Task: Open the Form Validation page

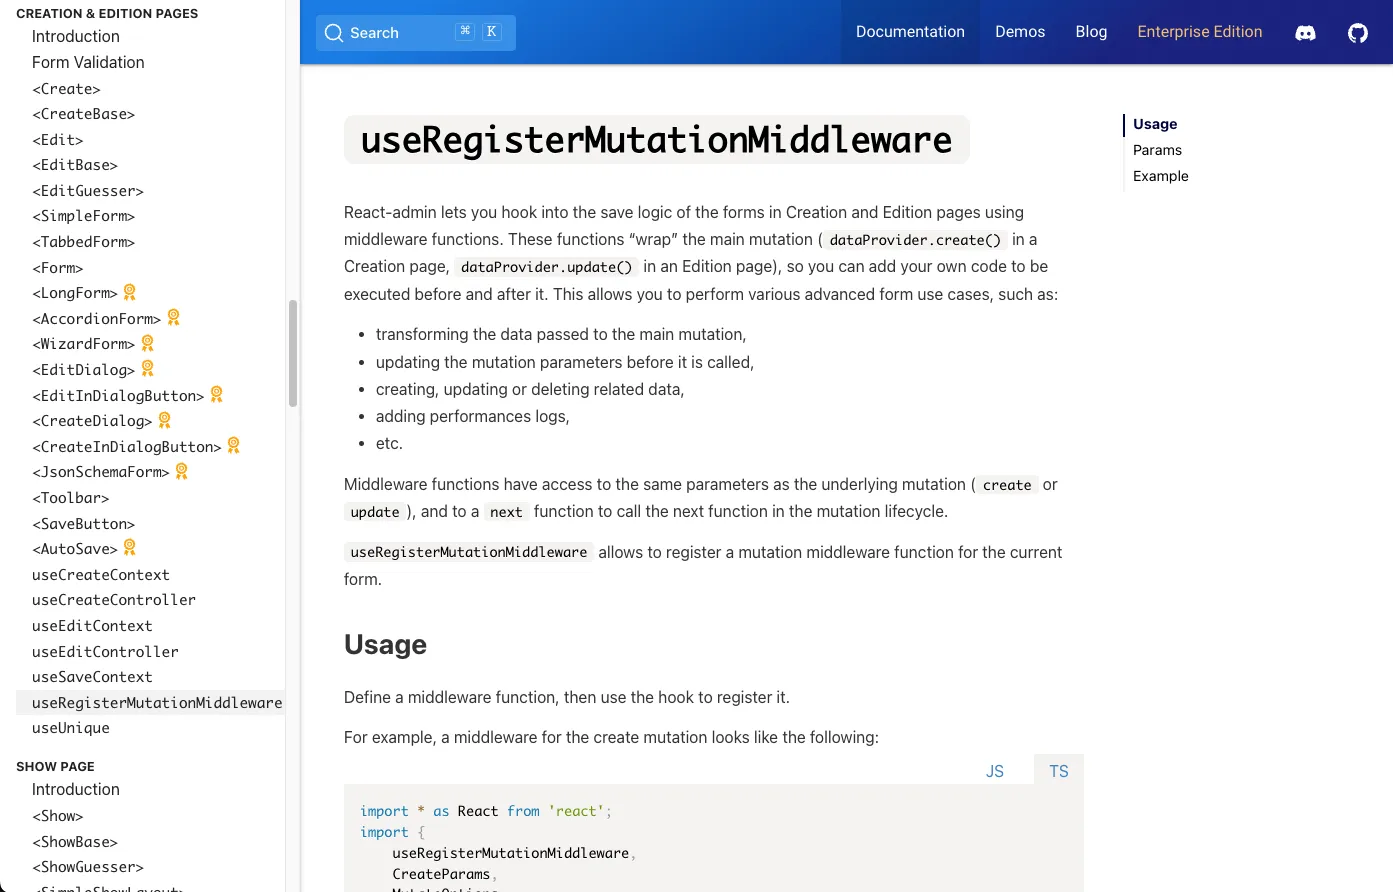Action: pos(89,62)
